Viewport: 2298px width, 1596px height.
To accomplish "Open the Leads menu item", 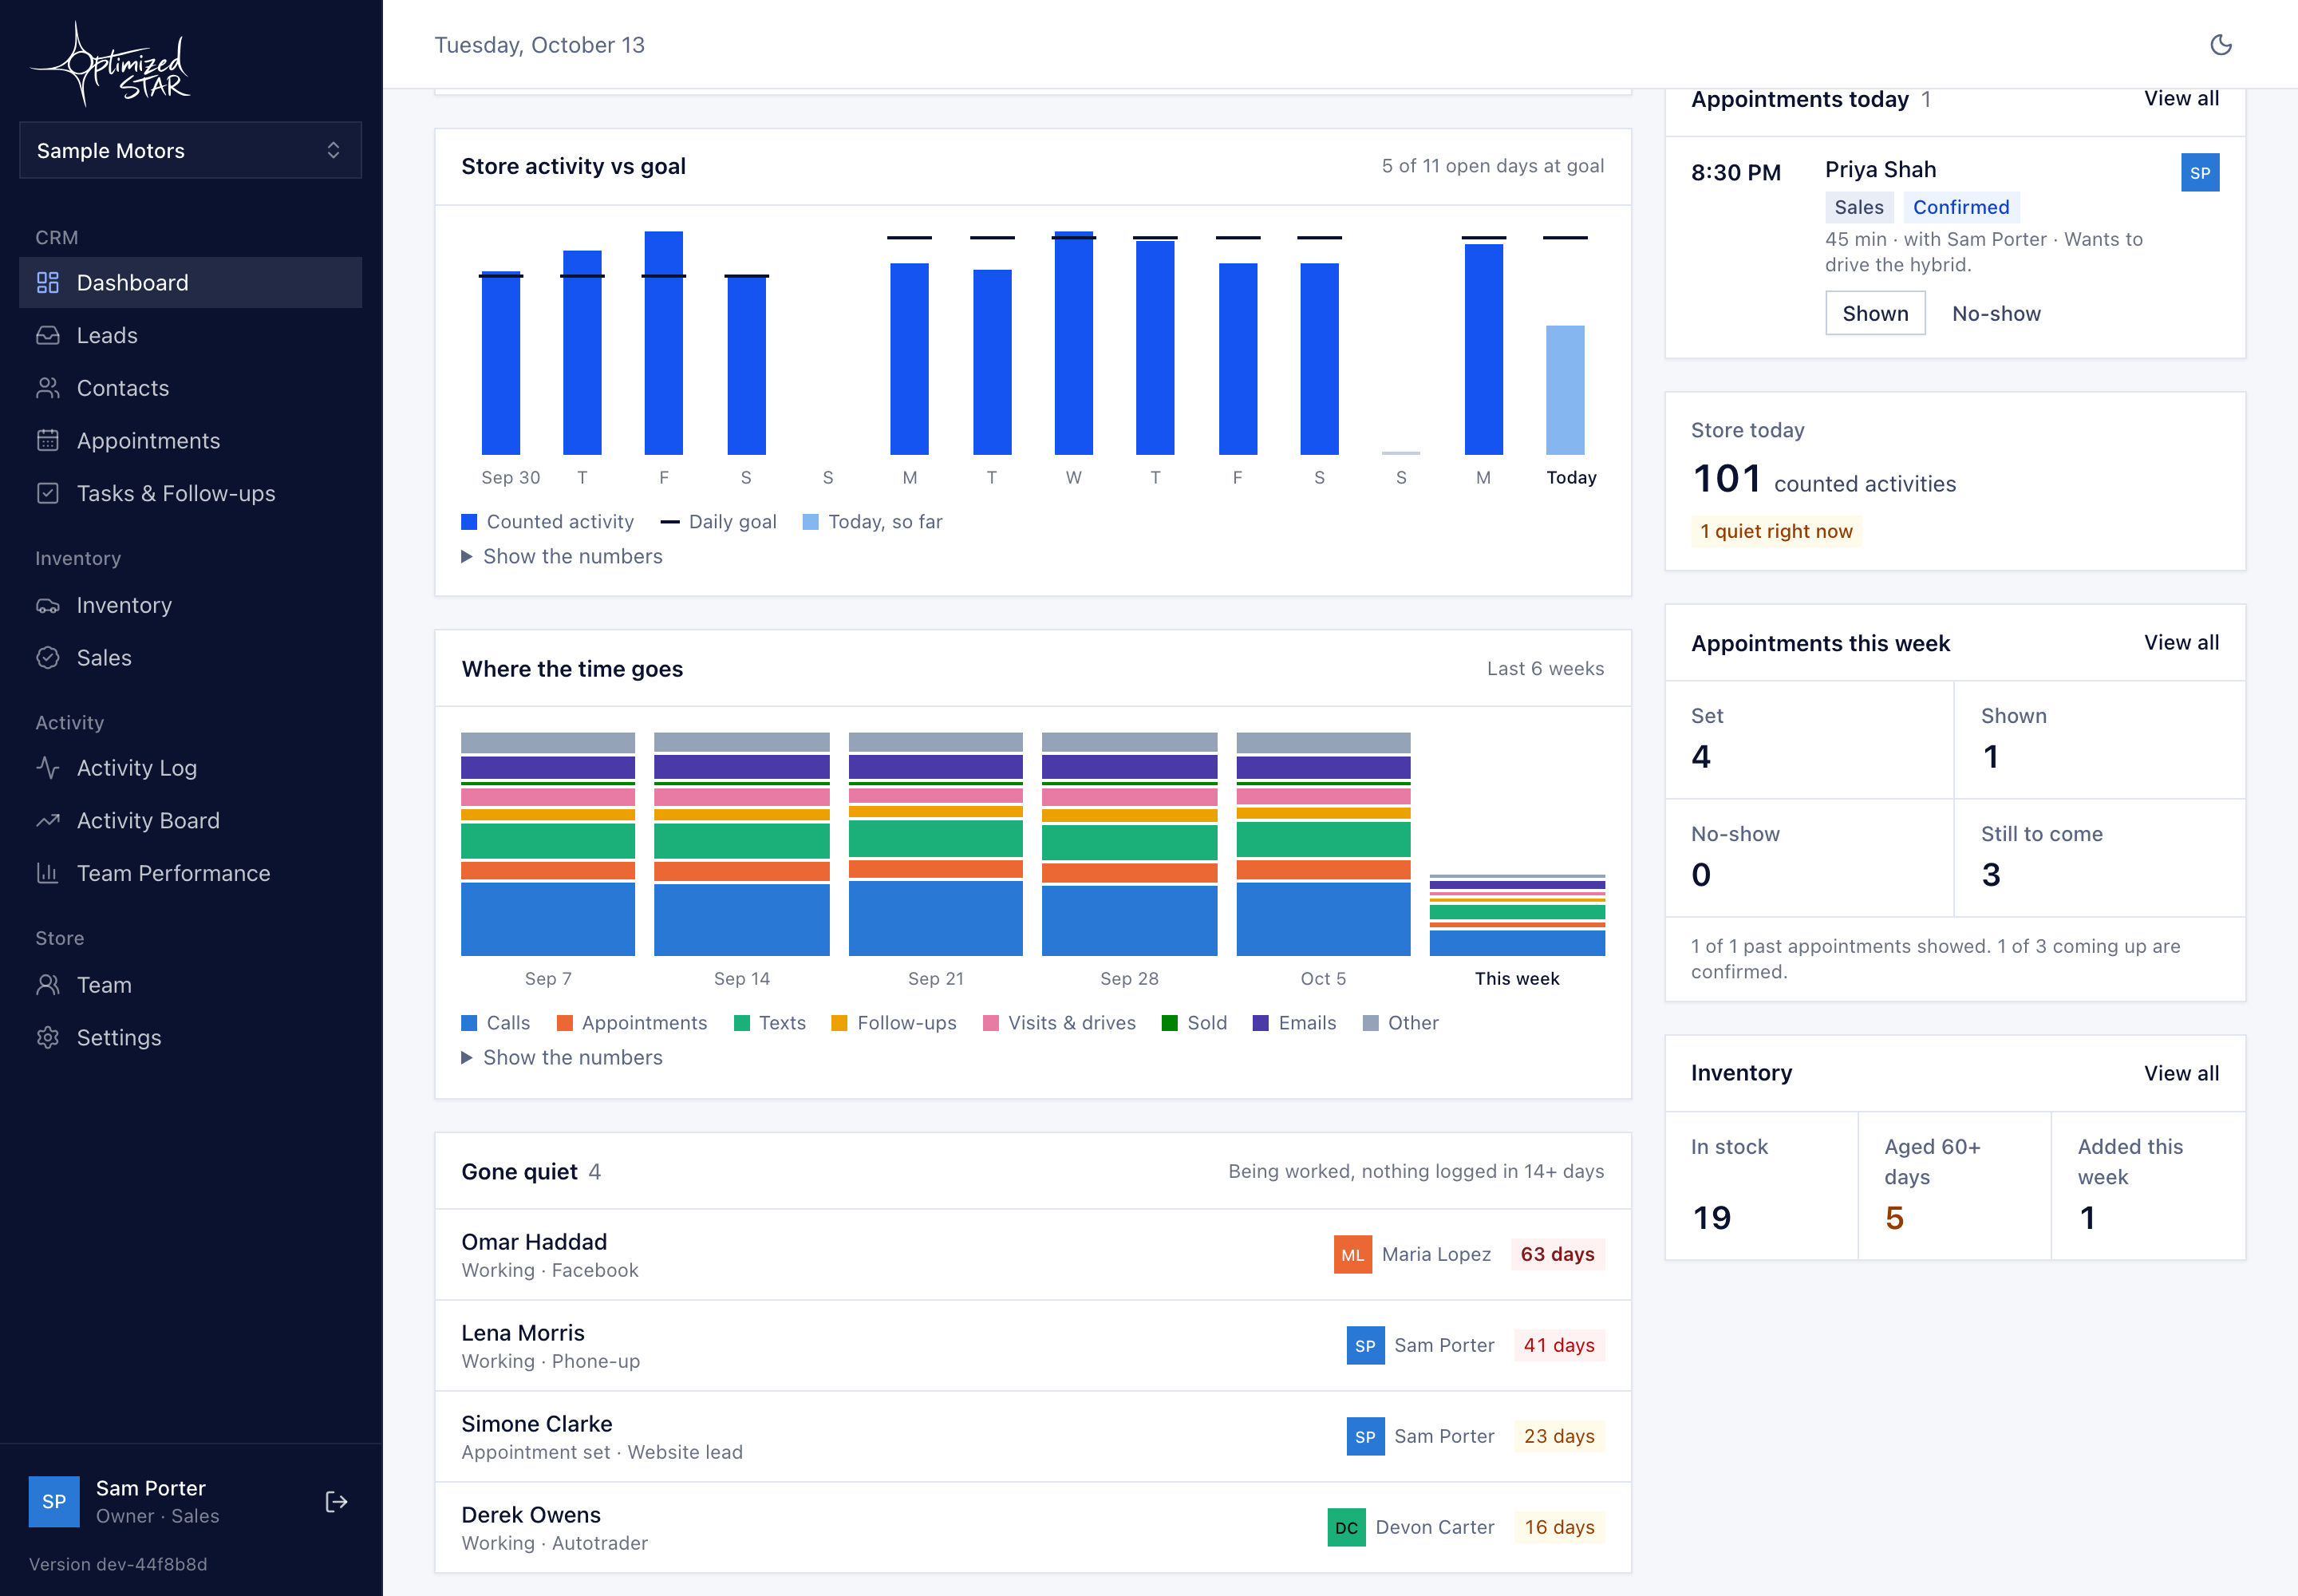I will 190,336.
